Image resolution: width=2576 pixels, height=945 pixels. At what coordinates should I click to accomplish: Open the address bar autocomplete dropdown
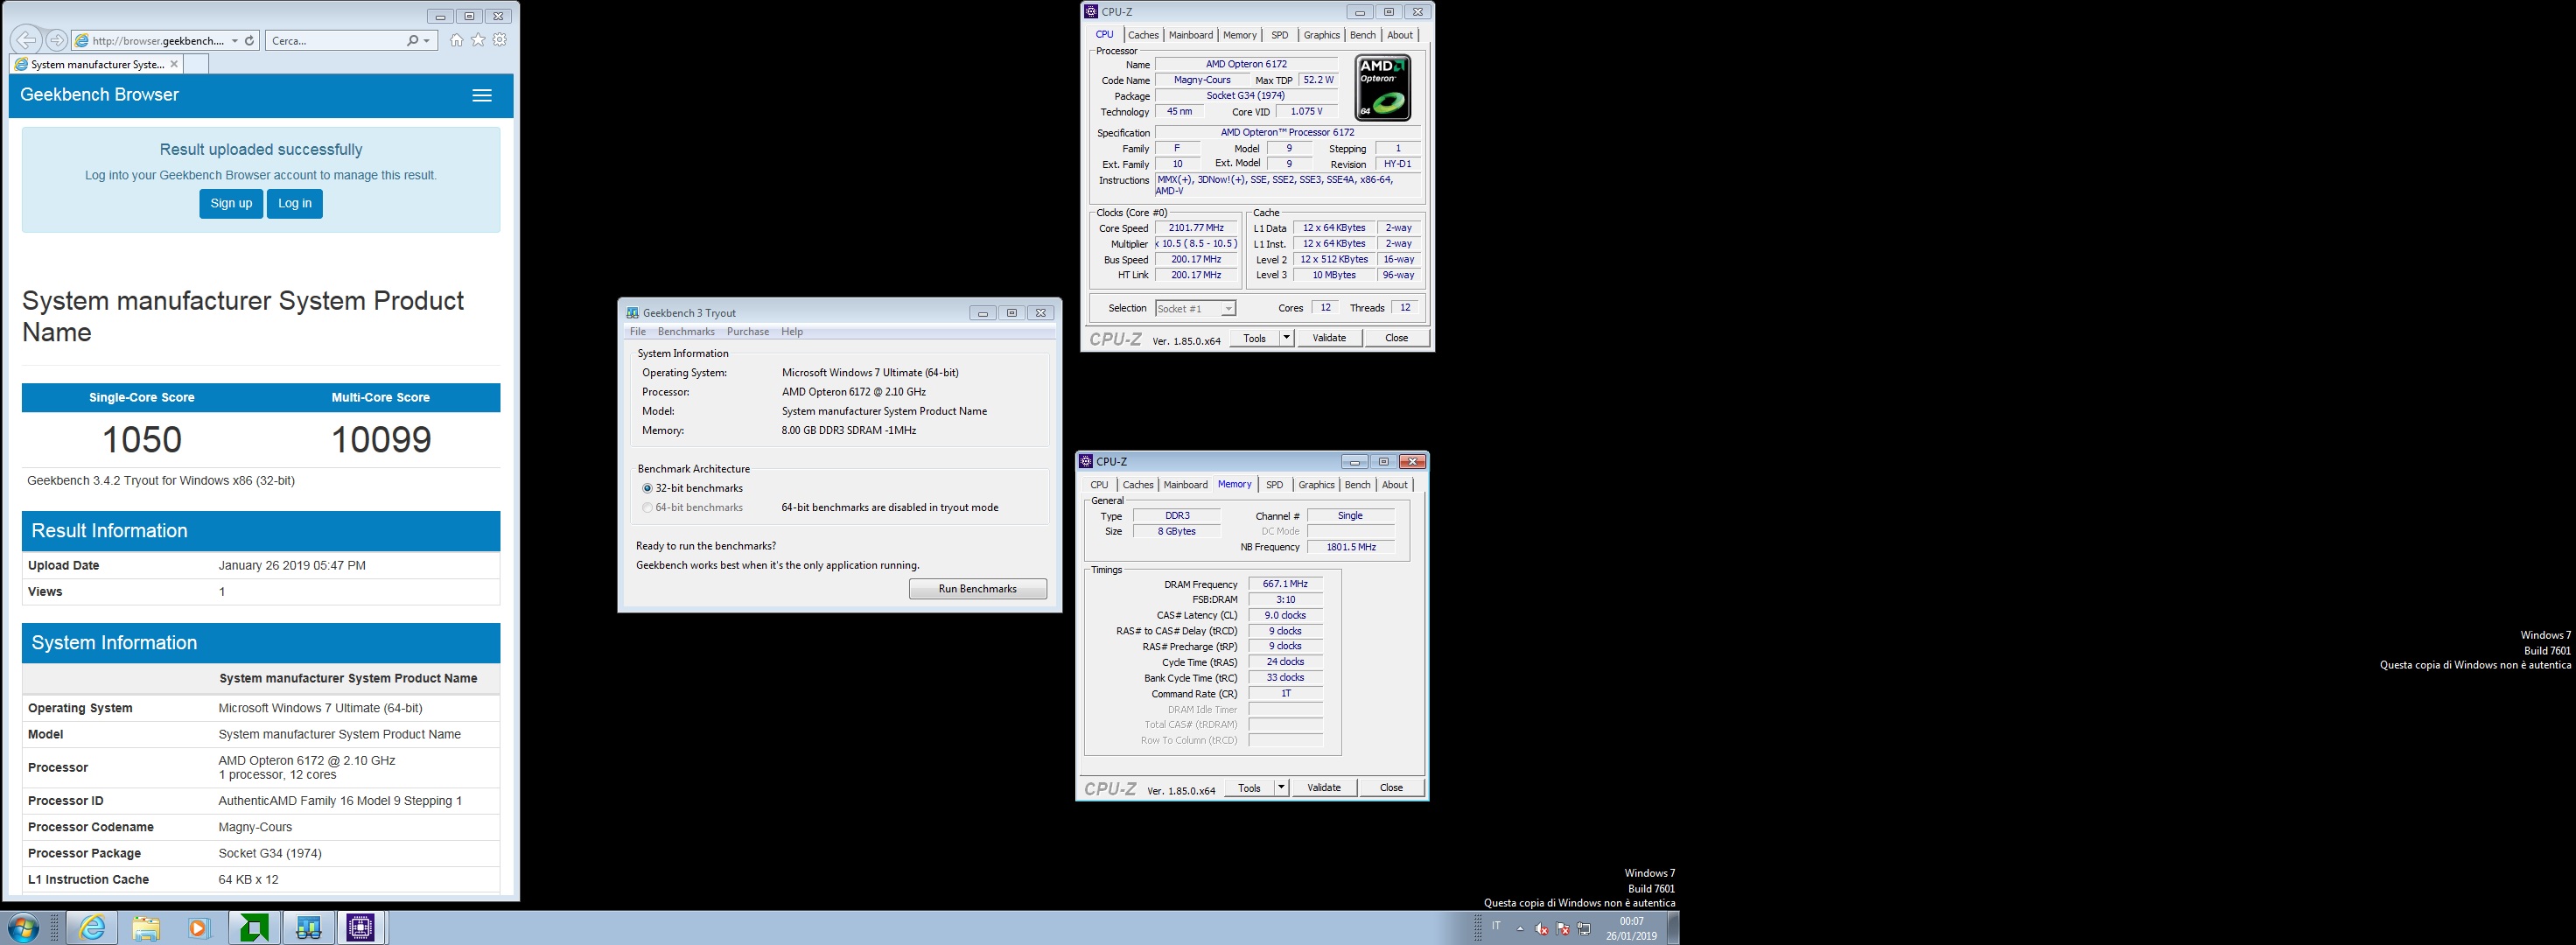pos(235,41)
